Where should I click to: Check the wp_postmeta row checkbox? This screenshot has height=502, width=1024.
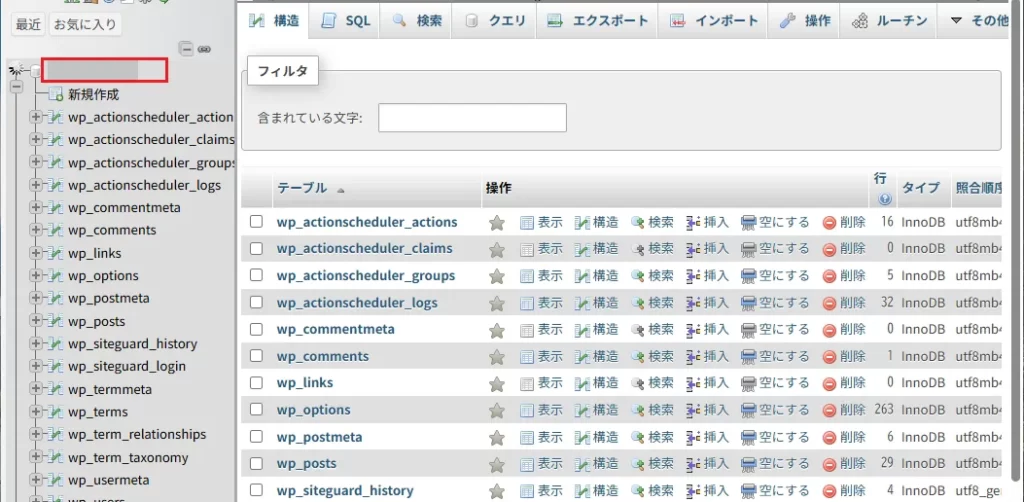coord(256,436)
